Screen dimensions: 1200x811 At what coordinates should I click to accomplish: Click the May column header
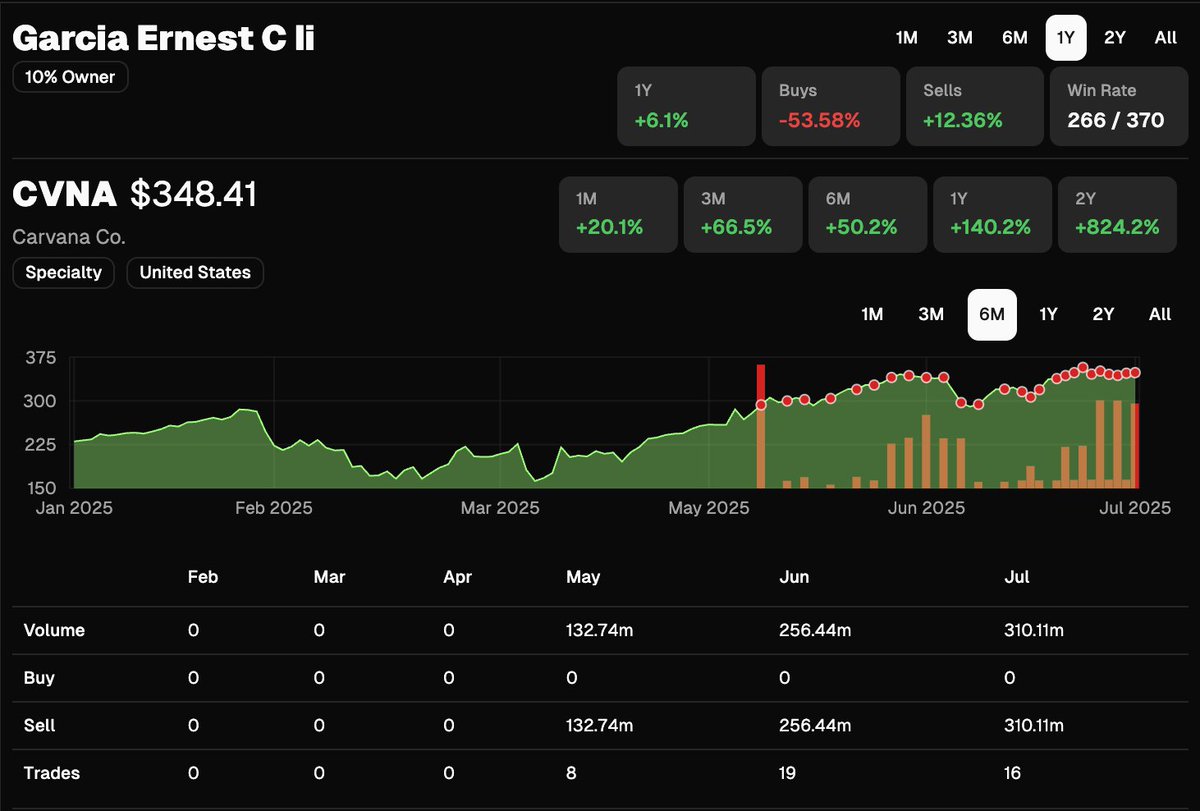click(x=583, y=577)
